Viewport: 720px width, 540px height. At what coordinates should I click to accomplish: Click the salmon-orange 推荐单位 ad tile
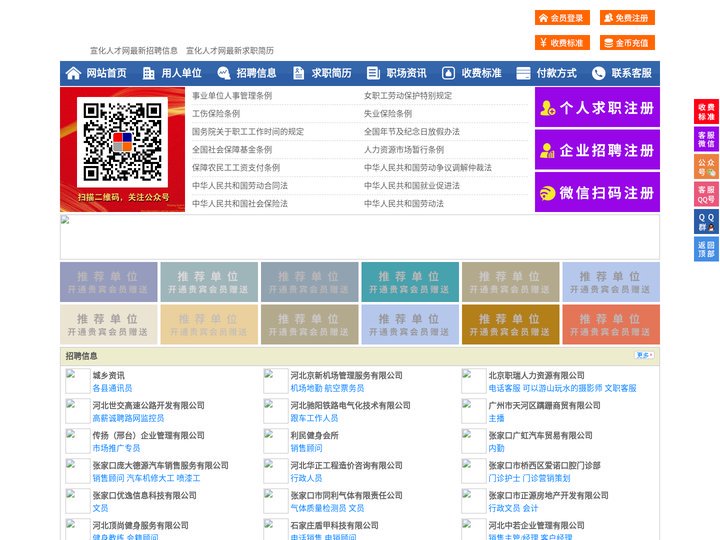[x=611, y=324]
